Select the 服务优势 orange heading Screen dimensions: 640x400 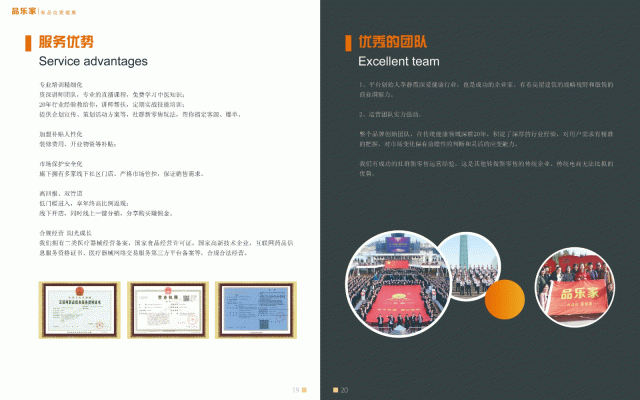point(66,42)
